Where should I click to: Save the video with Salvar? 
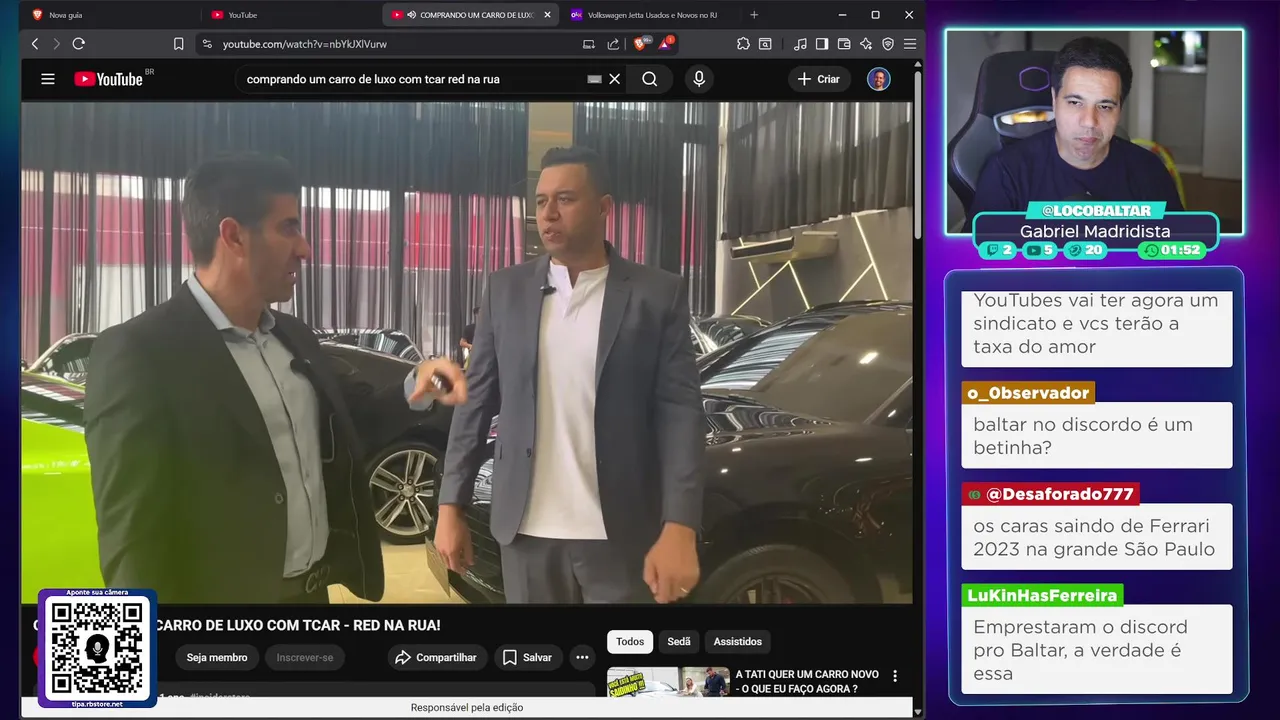point(528,657)
